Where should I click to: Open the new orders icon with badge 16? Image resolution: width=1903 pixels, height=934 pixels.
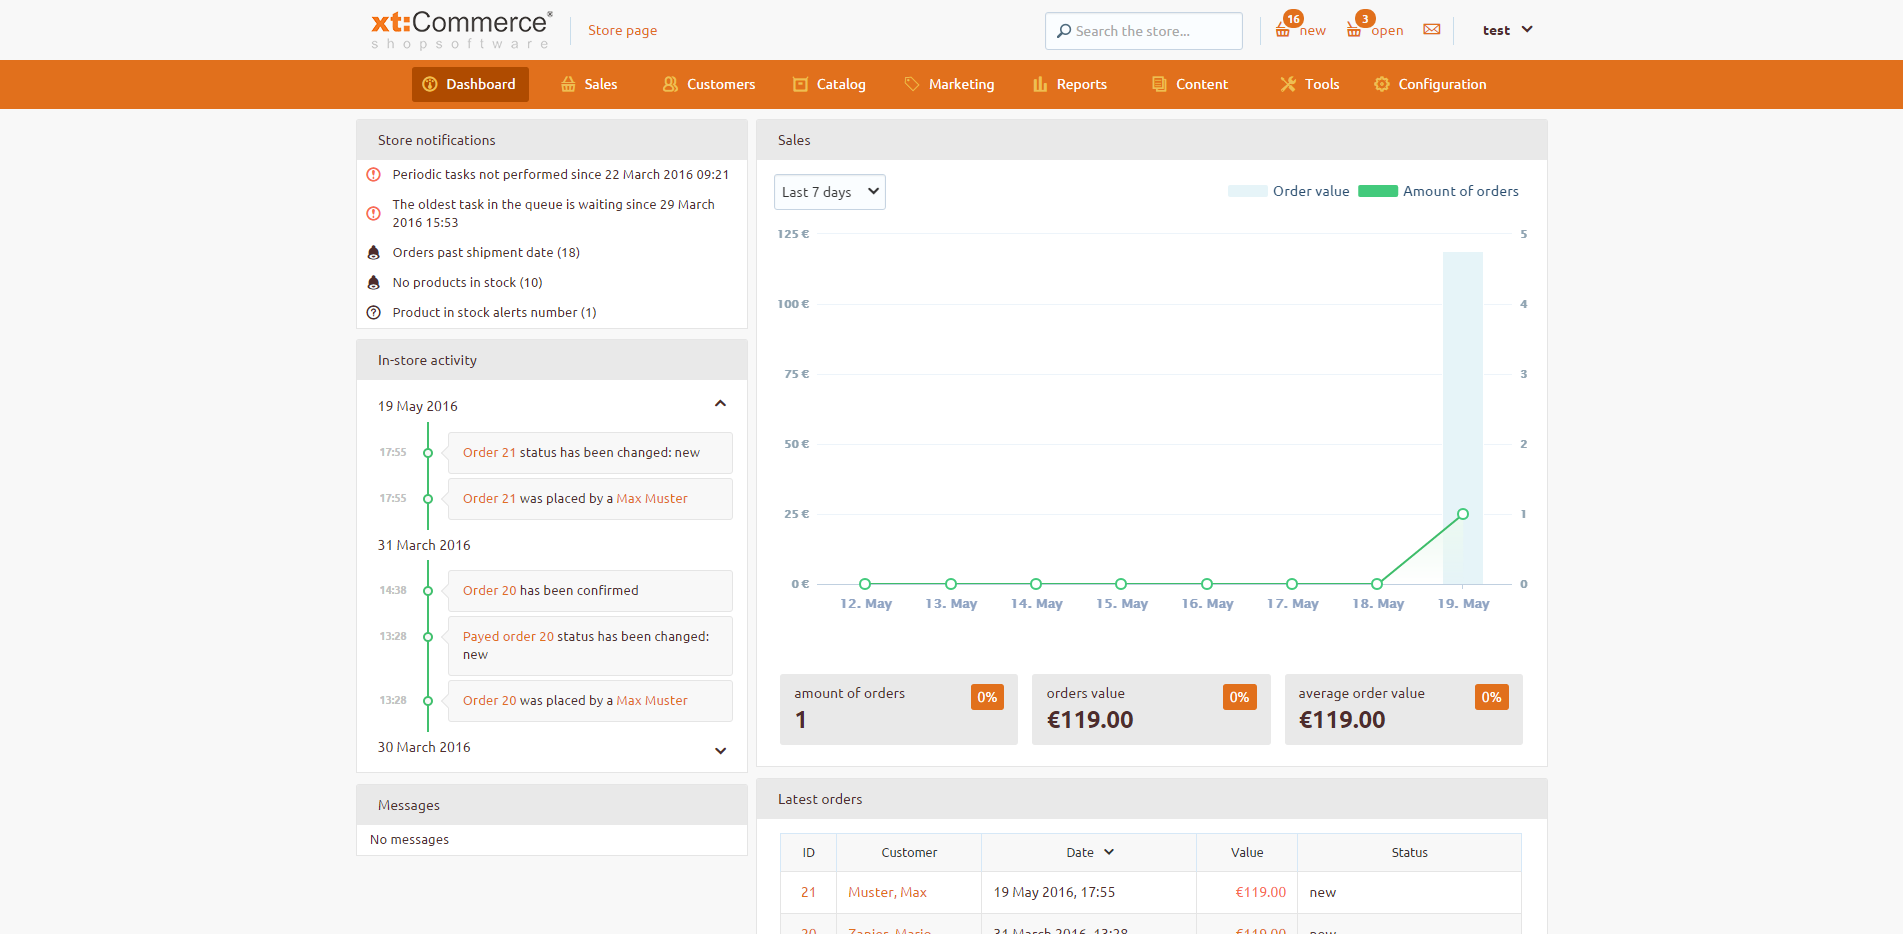tap(1286, 28)
